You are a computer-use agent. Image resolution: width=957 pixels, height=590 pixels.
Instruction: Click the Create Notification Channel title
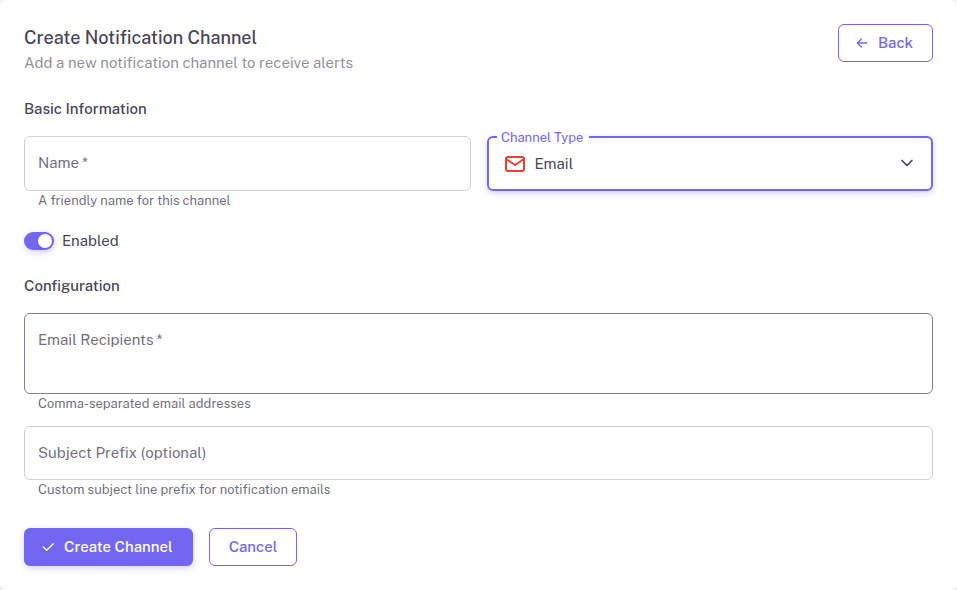pyautogui.click(x=140, y=37)
